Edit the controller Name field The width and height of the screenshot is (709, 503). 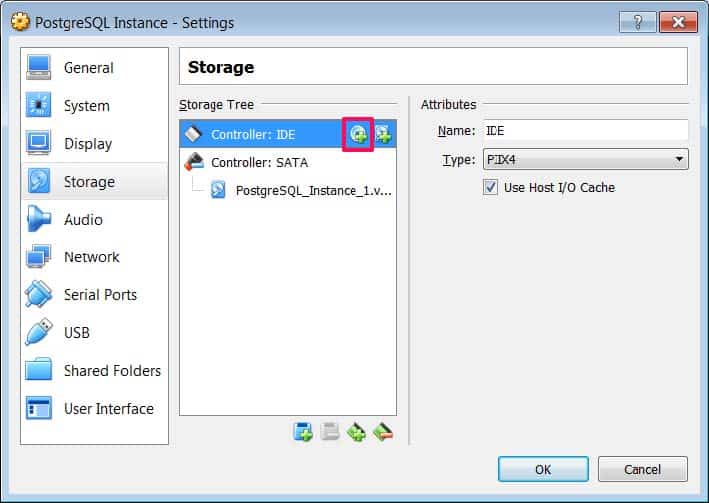point(586,131)
